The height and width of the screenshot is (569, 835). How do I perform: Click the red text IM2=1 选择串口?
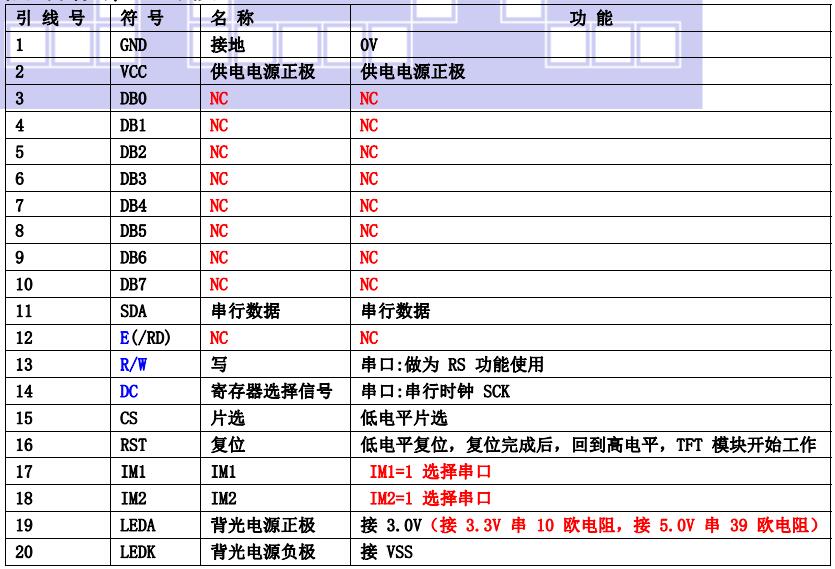(430, 497)
